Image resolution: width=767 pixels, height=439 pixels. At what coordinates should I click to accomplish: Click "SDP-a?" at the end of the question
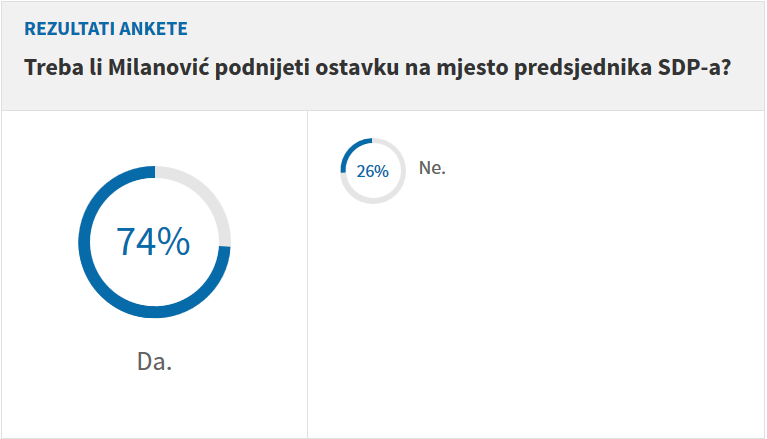(696, 70)
